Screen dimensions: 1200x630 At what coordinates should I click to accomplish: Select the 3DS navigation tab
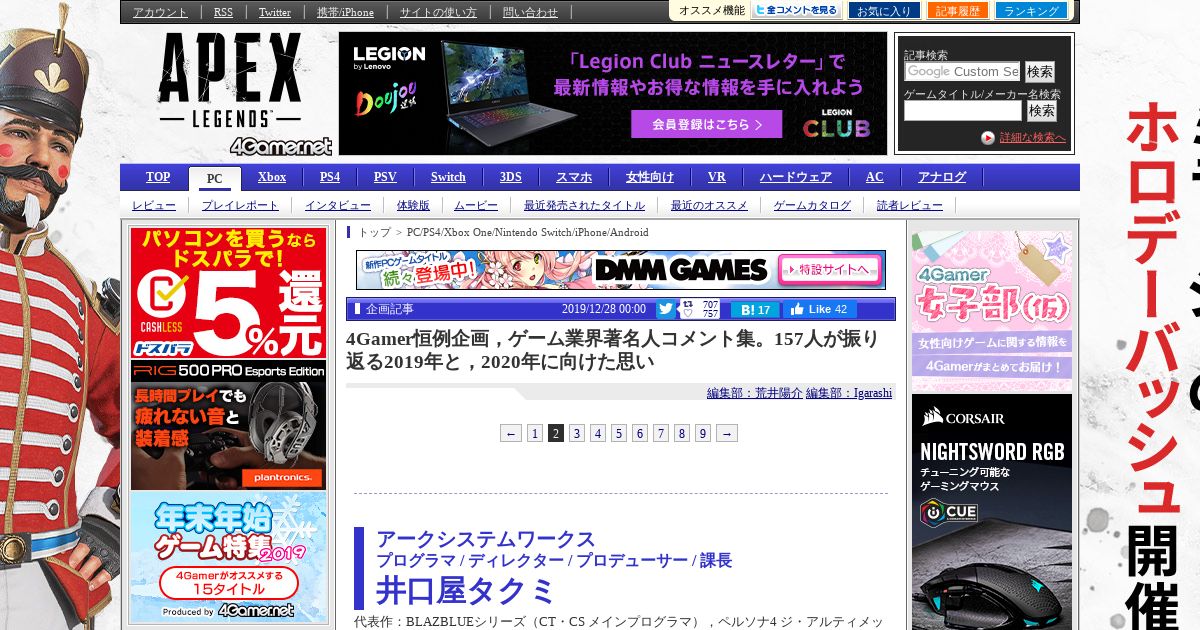pyautogui.click(x=510, y=177)
